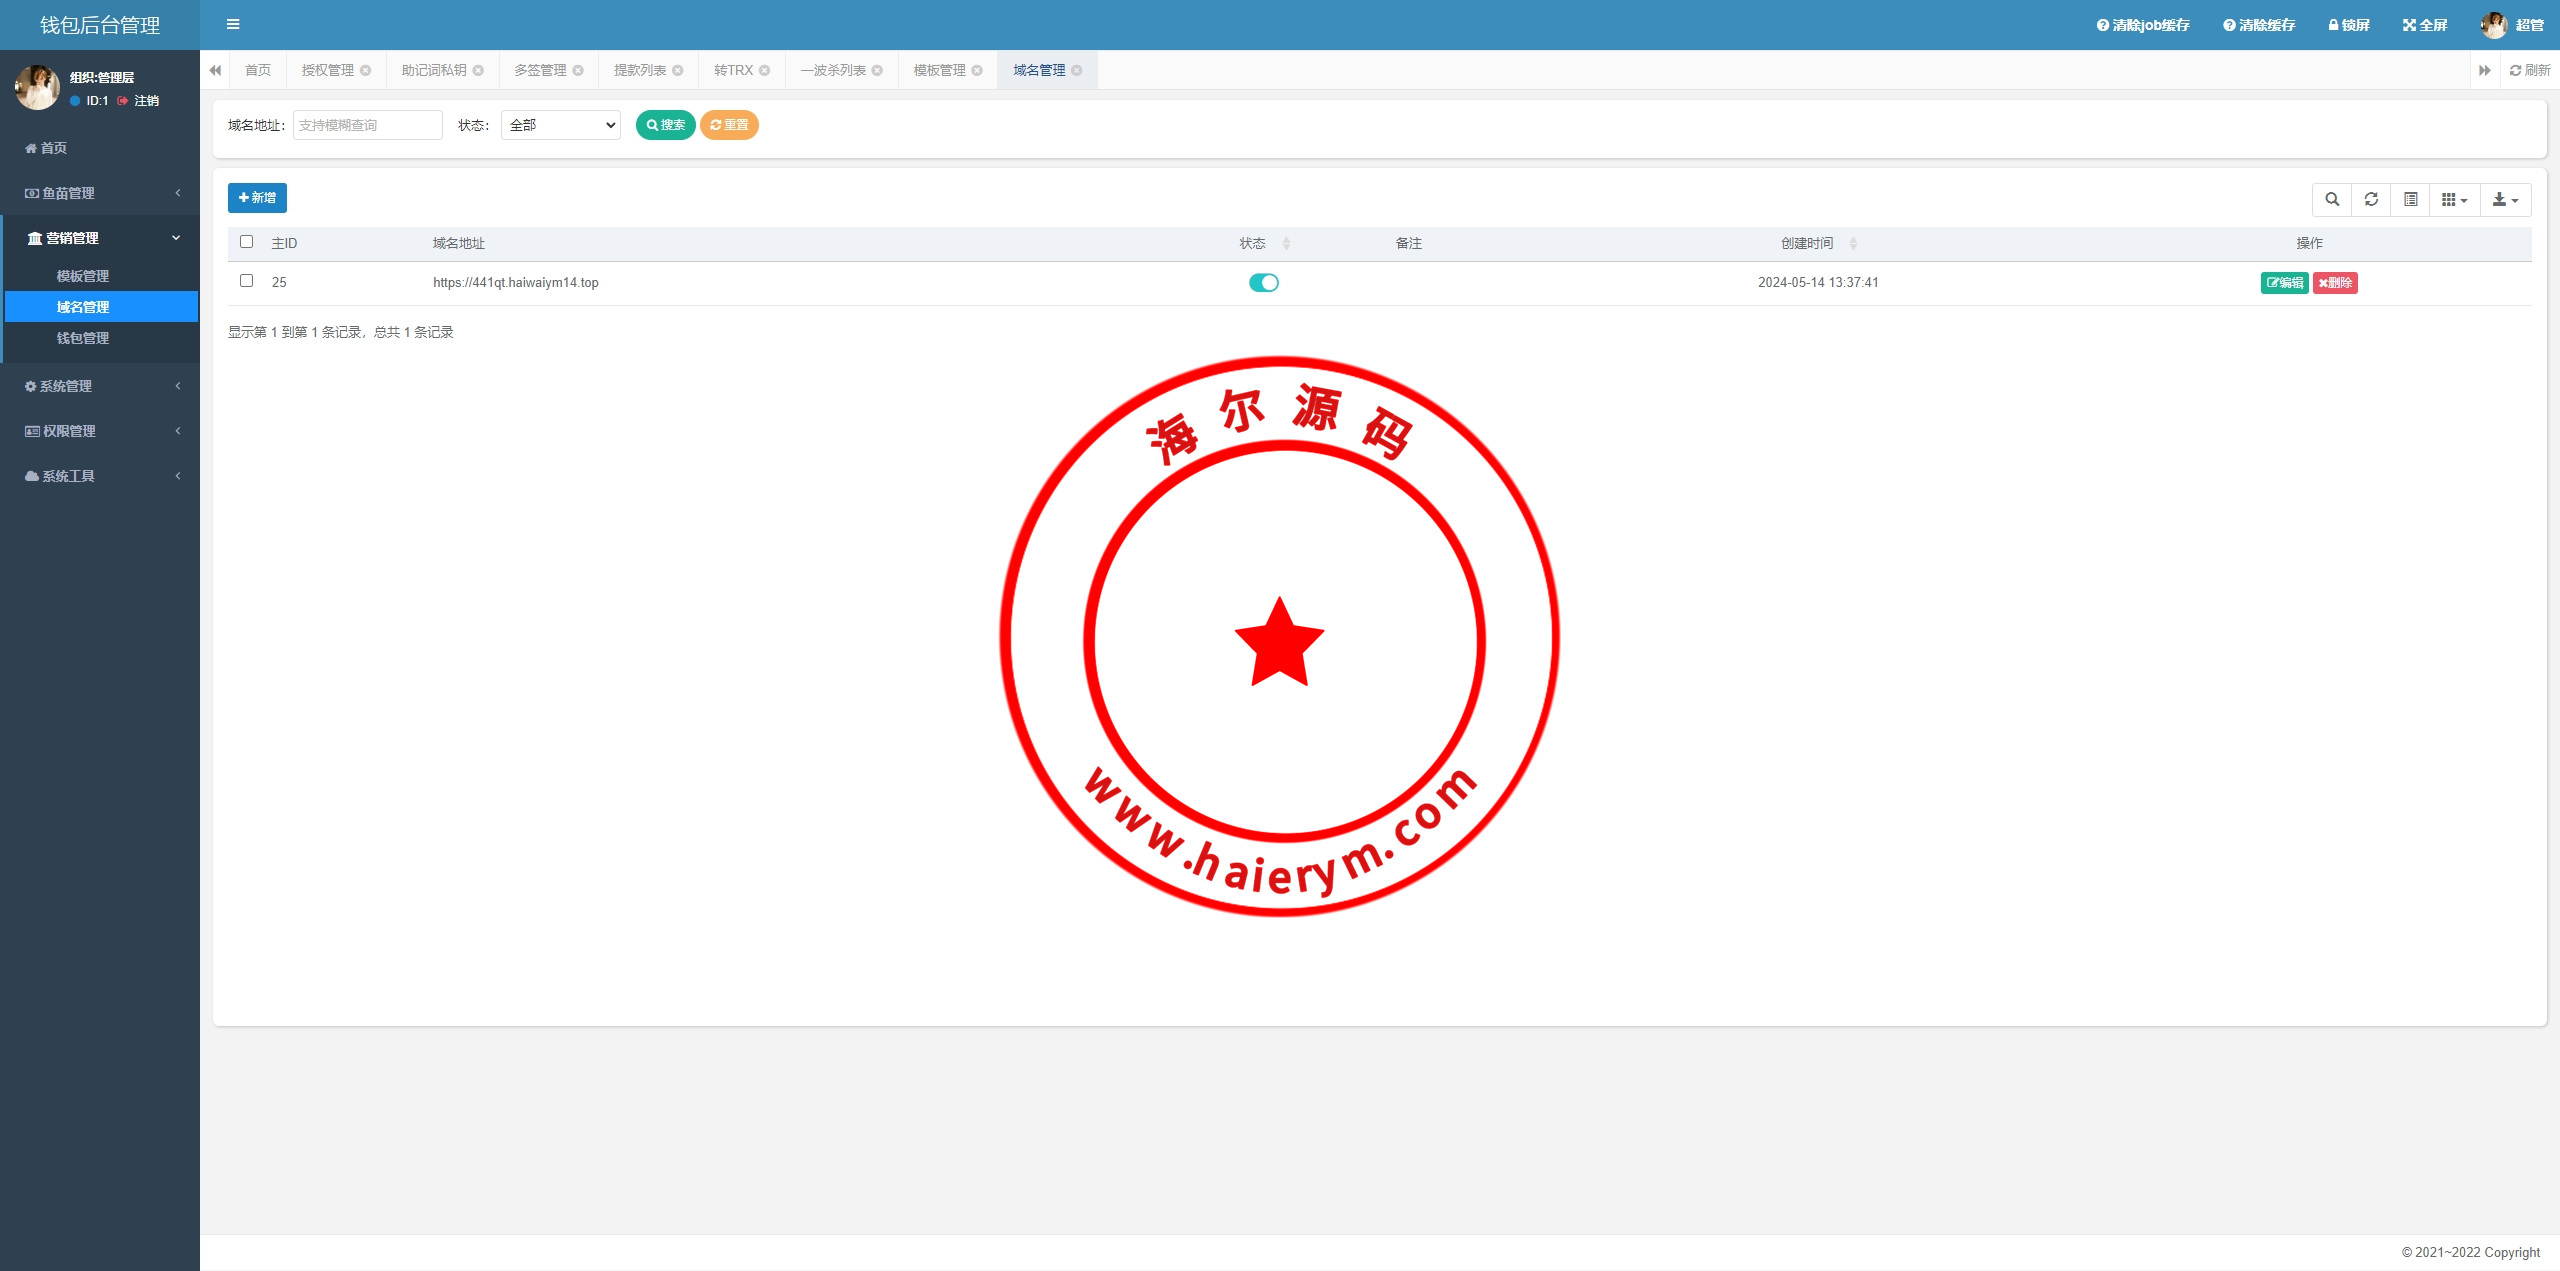Check the select-all checkbox in table header
The image size is (2560, 1271).
[x=247, y=242]
